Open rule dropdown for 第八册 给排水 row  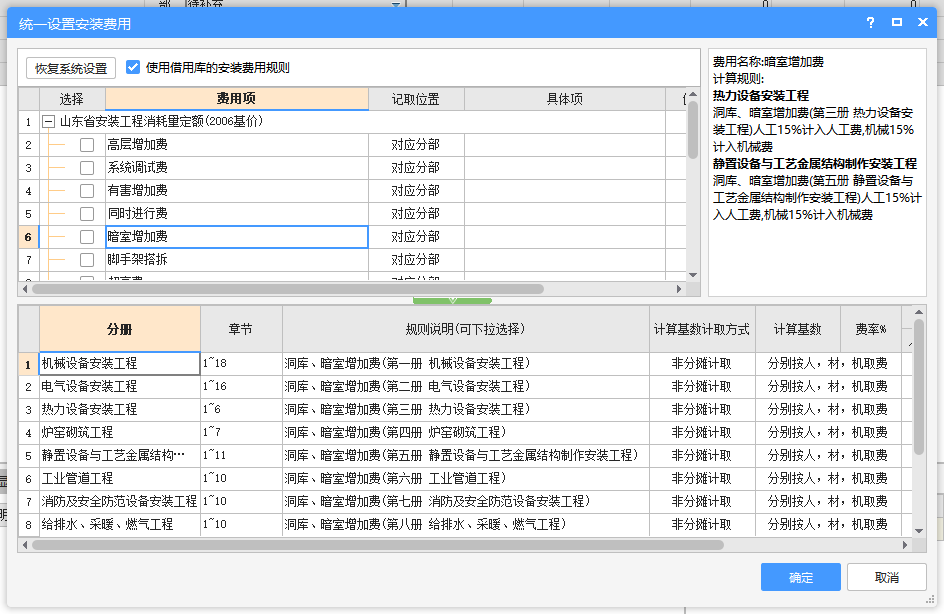coord(465,524)
